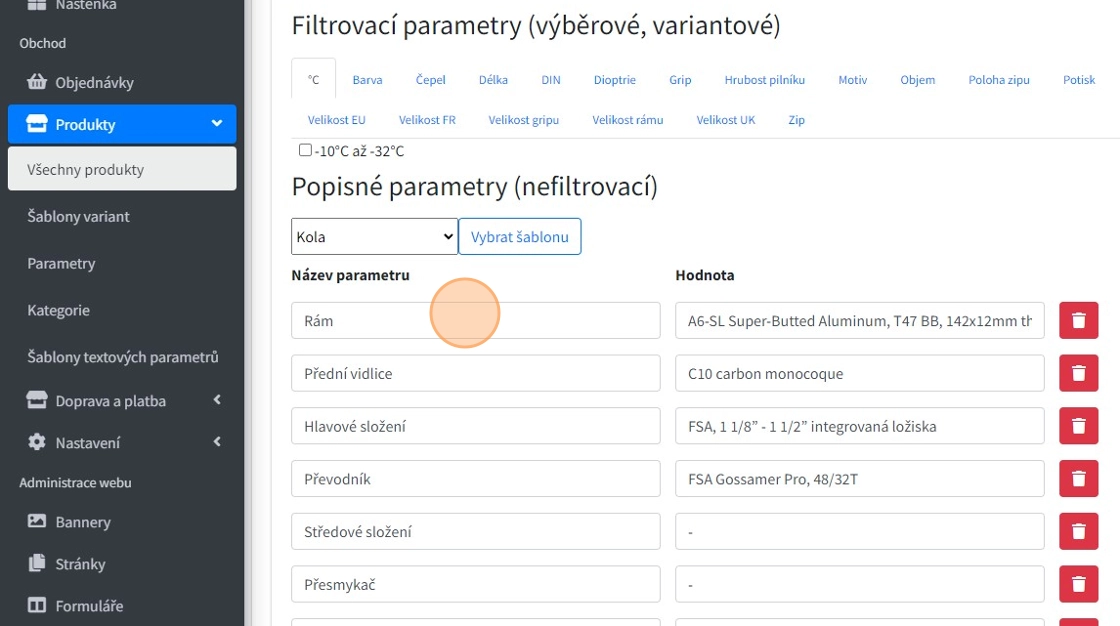Click the Vybrat šablonu button
Screen dimensions: 1120x626
[519, 237]
